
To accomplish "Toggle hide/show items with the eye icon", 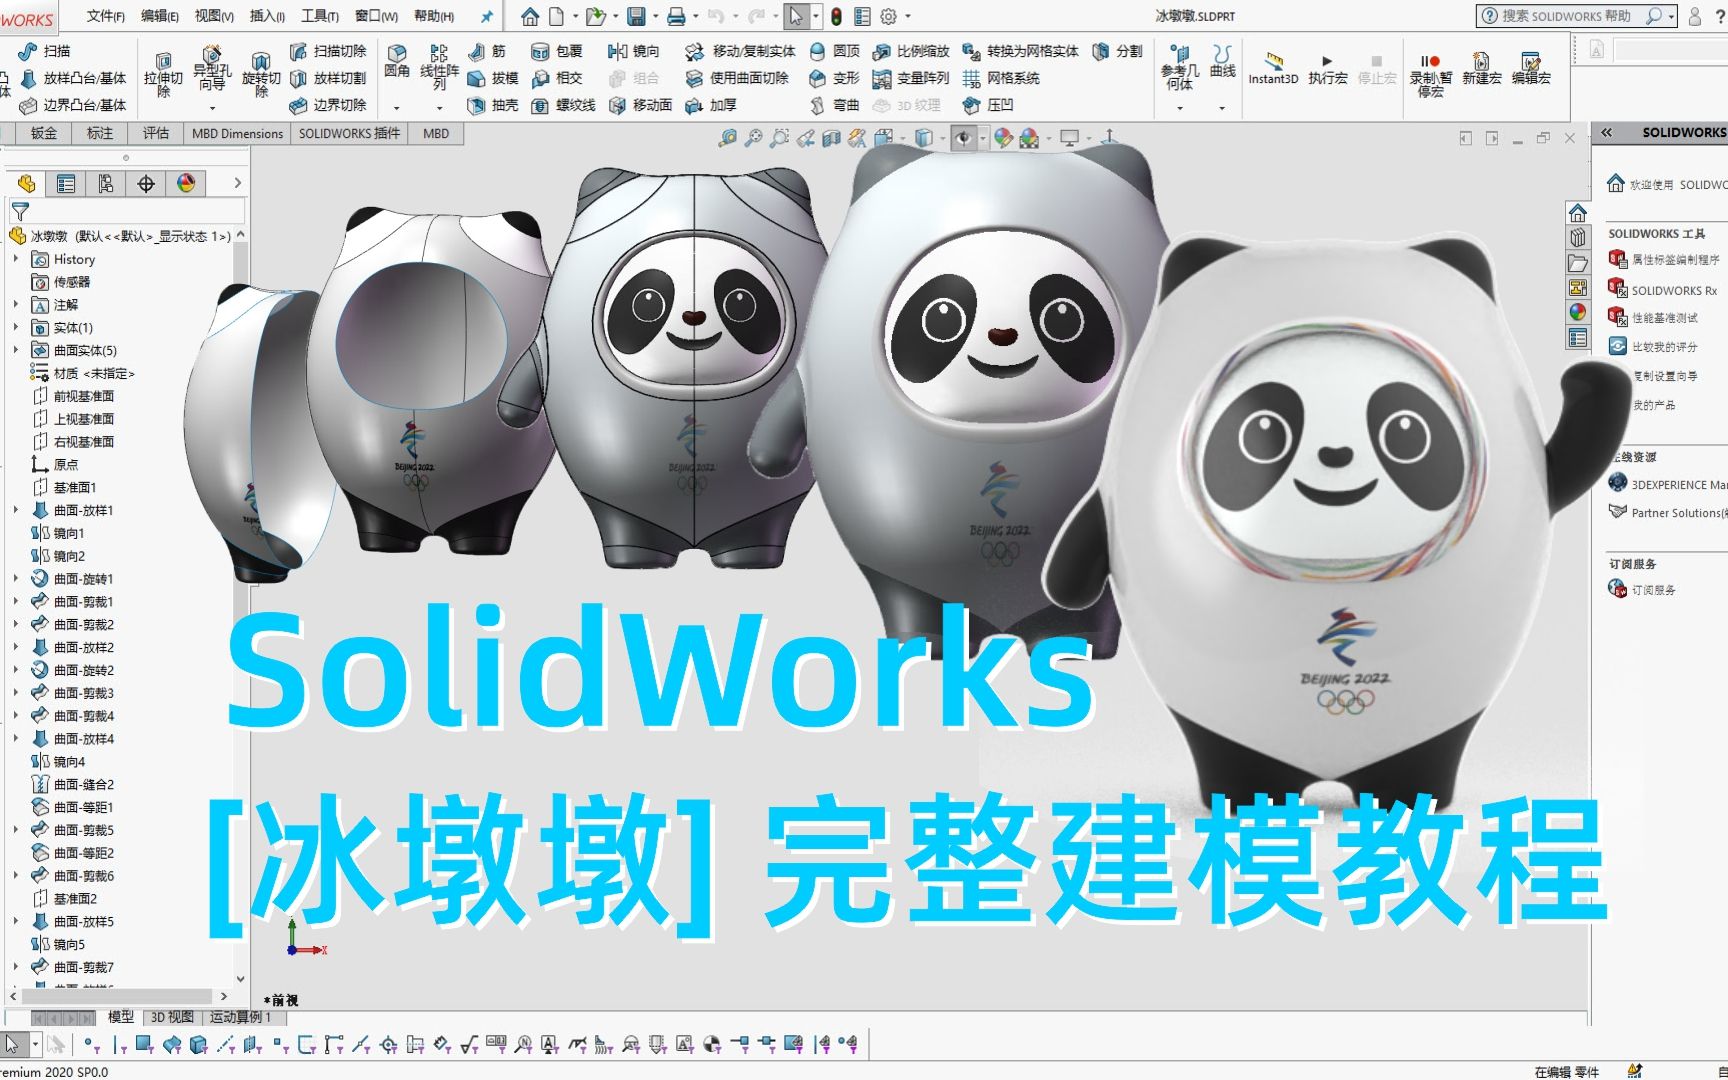I will pyautogui.click(x=963, y=138).
